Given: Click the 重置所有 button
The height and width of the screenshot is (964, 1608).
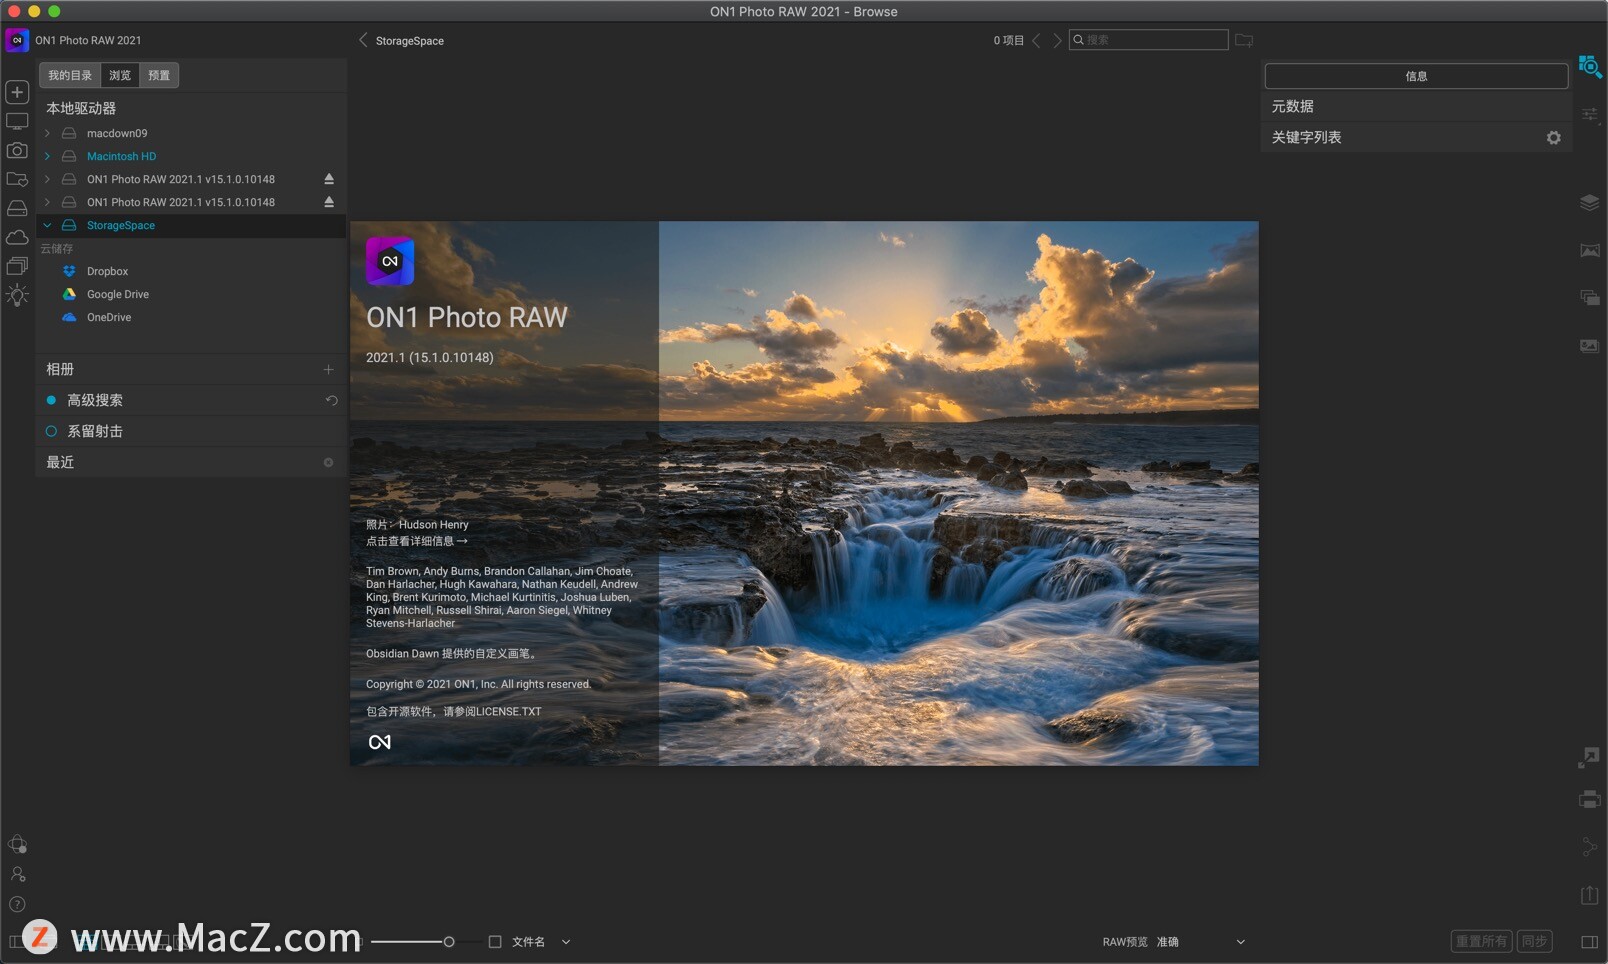Looking at the screenshot, I should click(x=1481, y=941).
